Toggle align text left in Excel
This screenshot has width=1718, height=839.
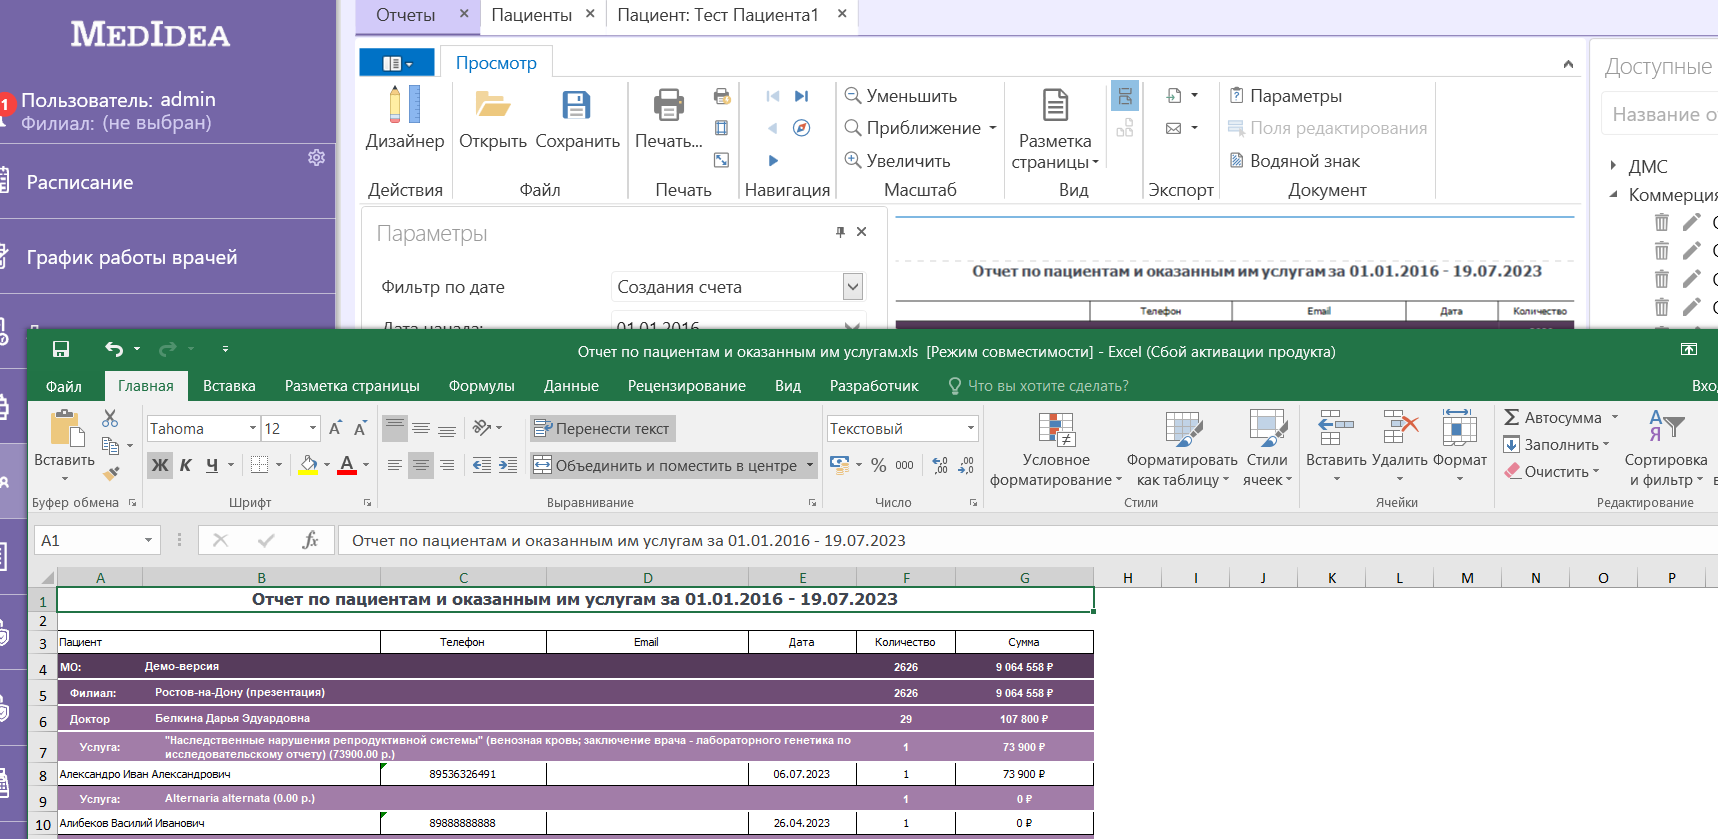coord(395,465)
